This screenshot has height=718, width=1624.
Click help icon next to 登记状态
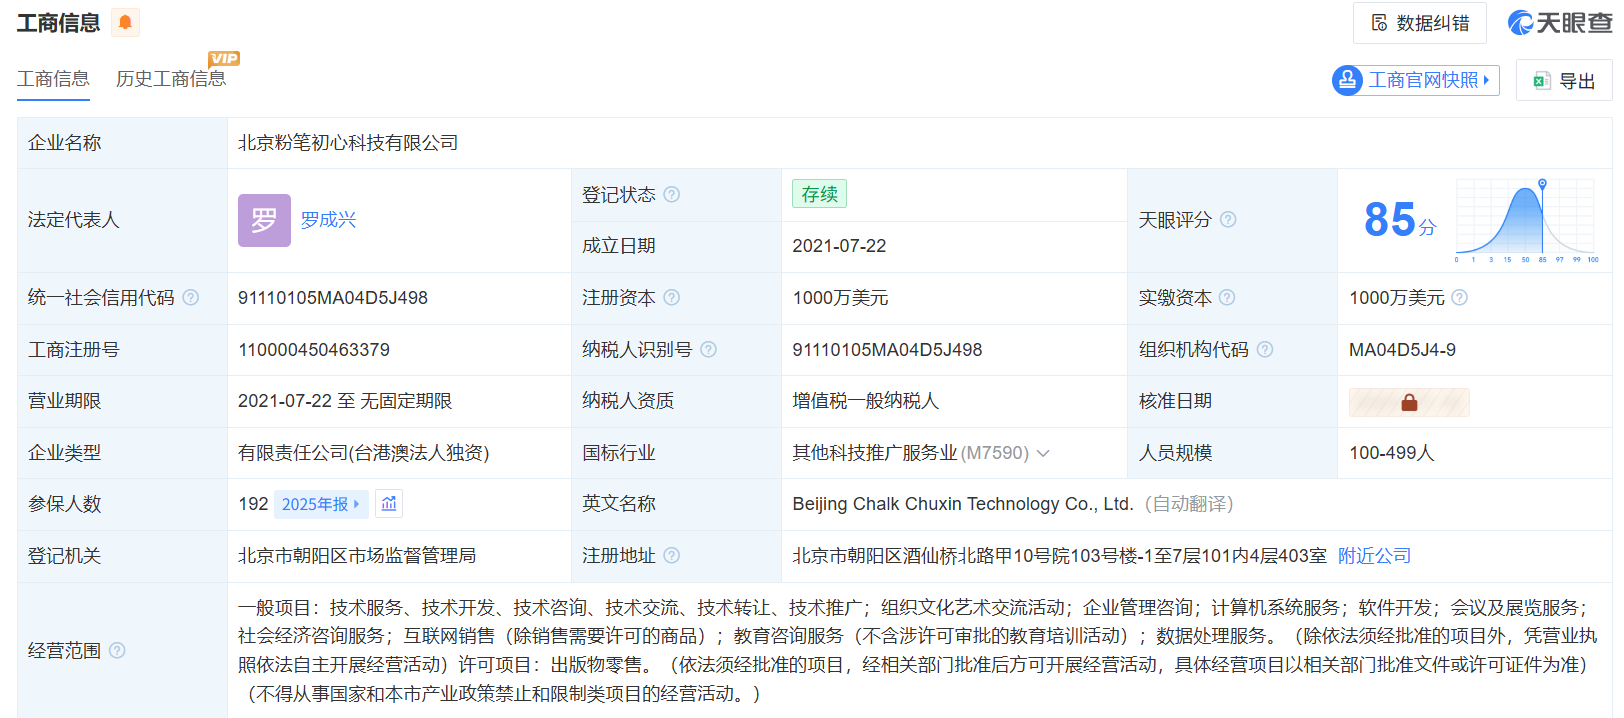672,194
